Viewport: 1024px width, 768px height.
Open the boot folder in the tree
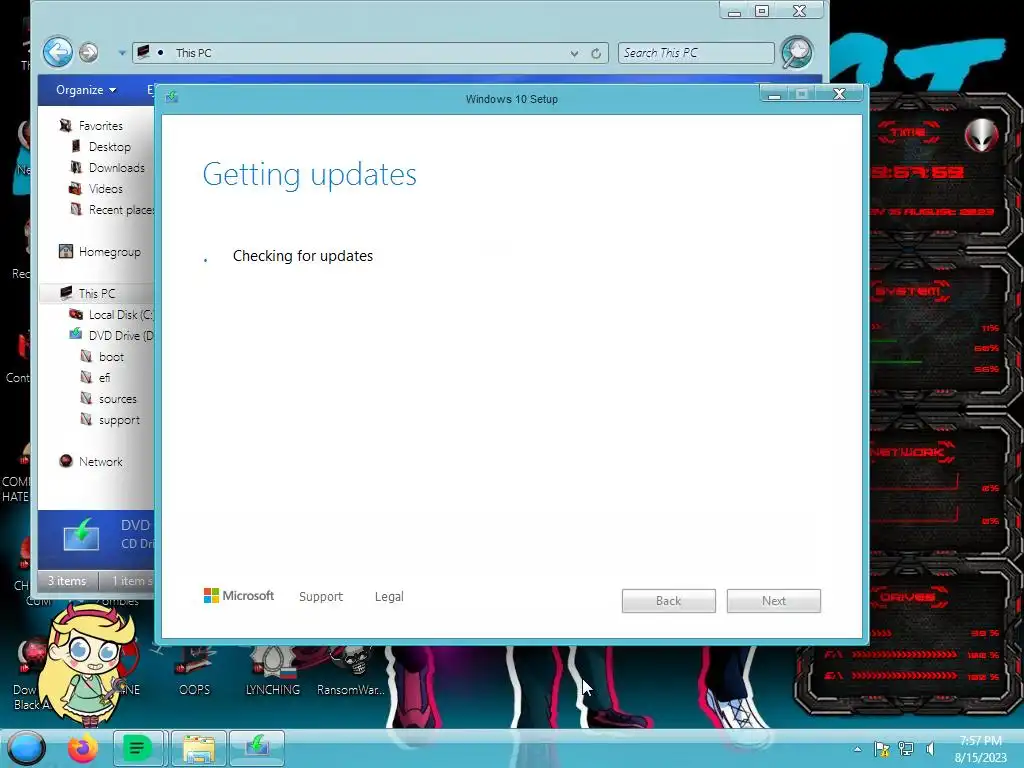coord(110,357)
